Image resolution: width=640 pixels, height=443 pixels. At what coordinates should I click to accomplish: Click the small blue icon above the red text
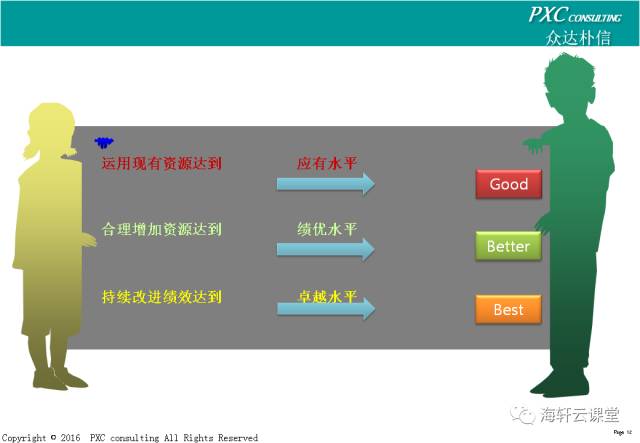pyautogui.click(x=103, y=143)
